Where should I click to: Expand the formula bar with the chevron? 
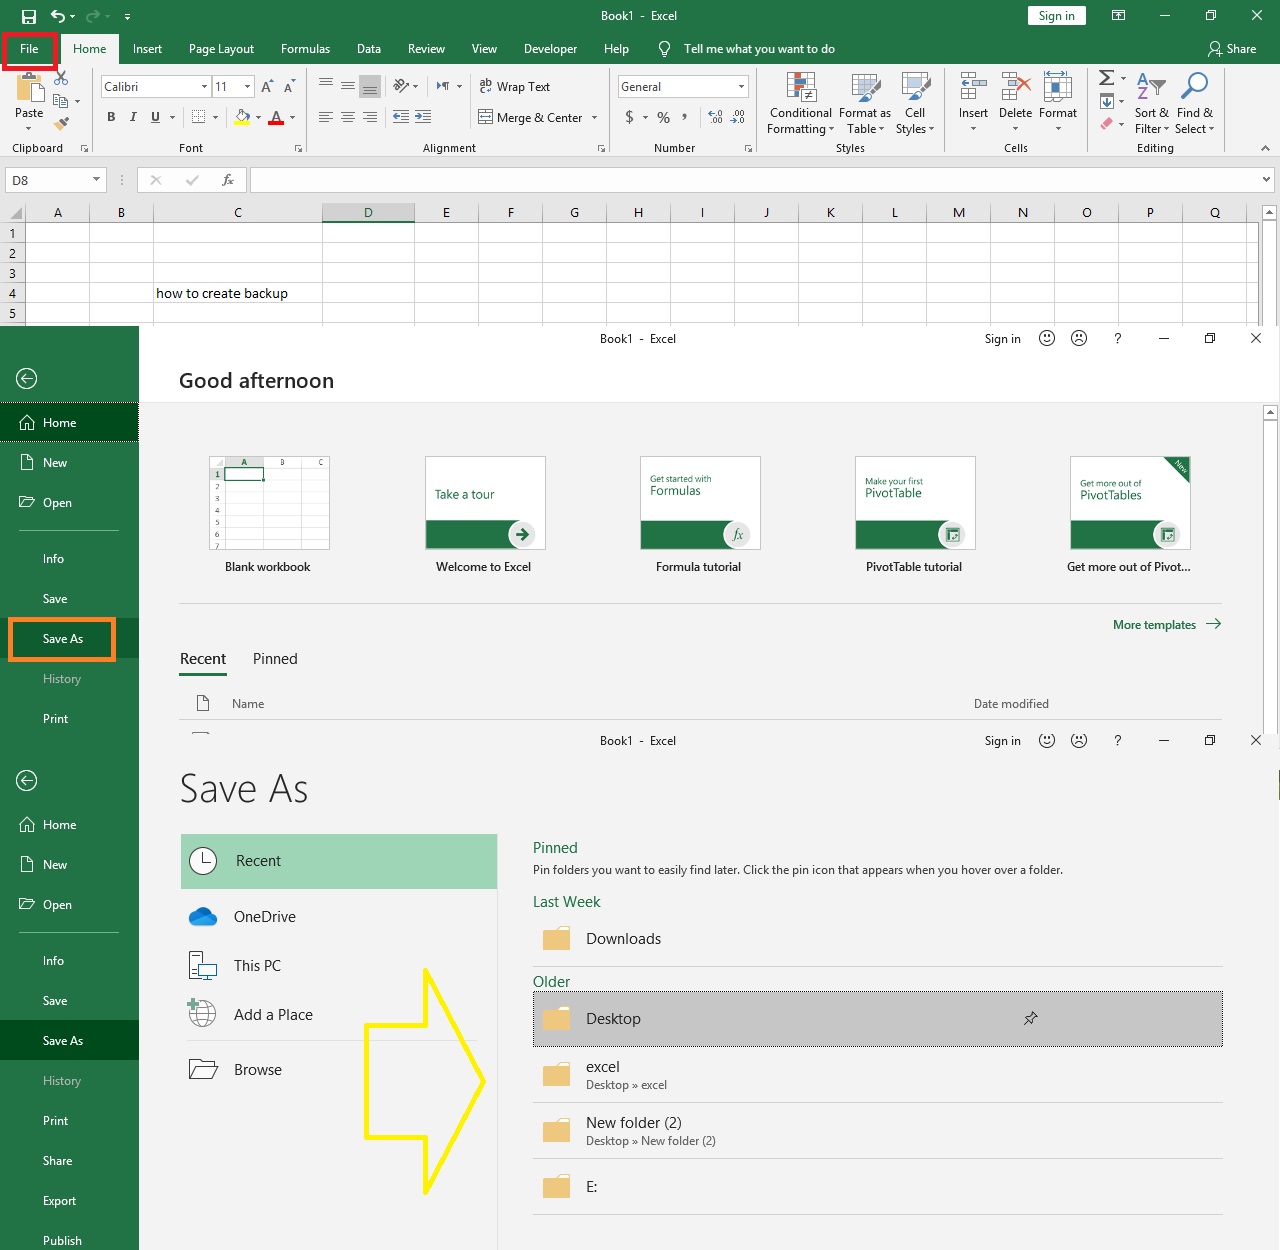[x=1267, y=180]
